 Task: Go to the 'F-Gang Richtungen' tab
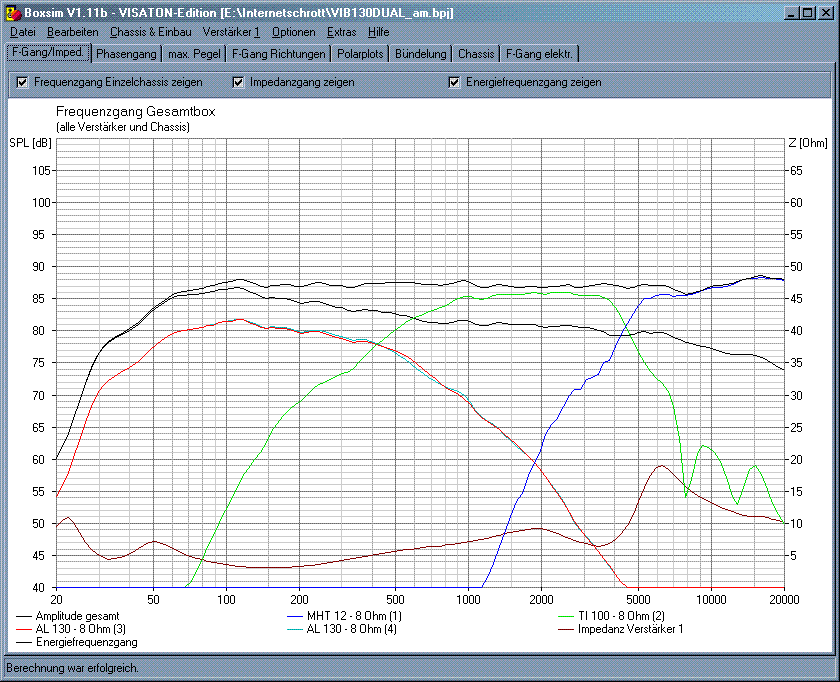[x=278, y=54]
